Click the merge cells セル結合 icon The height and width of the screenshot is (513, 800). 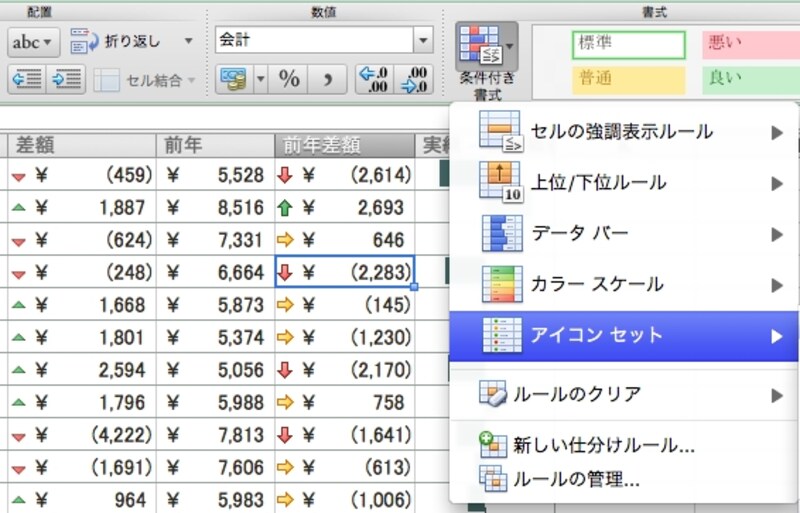coord(107,80)
